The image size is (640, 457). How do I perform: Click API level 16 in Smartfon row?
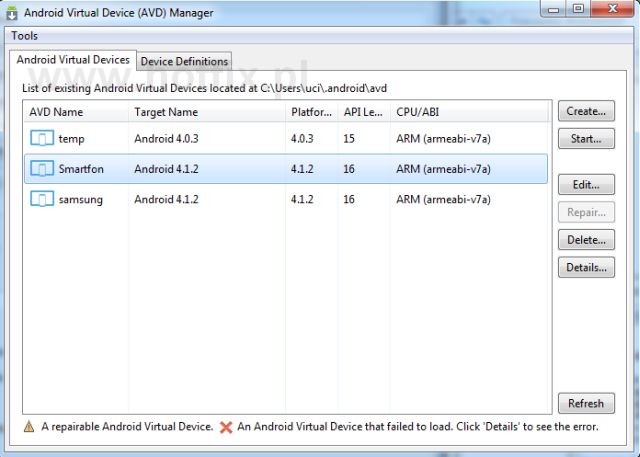pos(349,169)
